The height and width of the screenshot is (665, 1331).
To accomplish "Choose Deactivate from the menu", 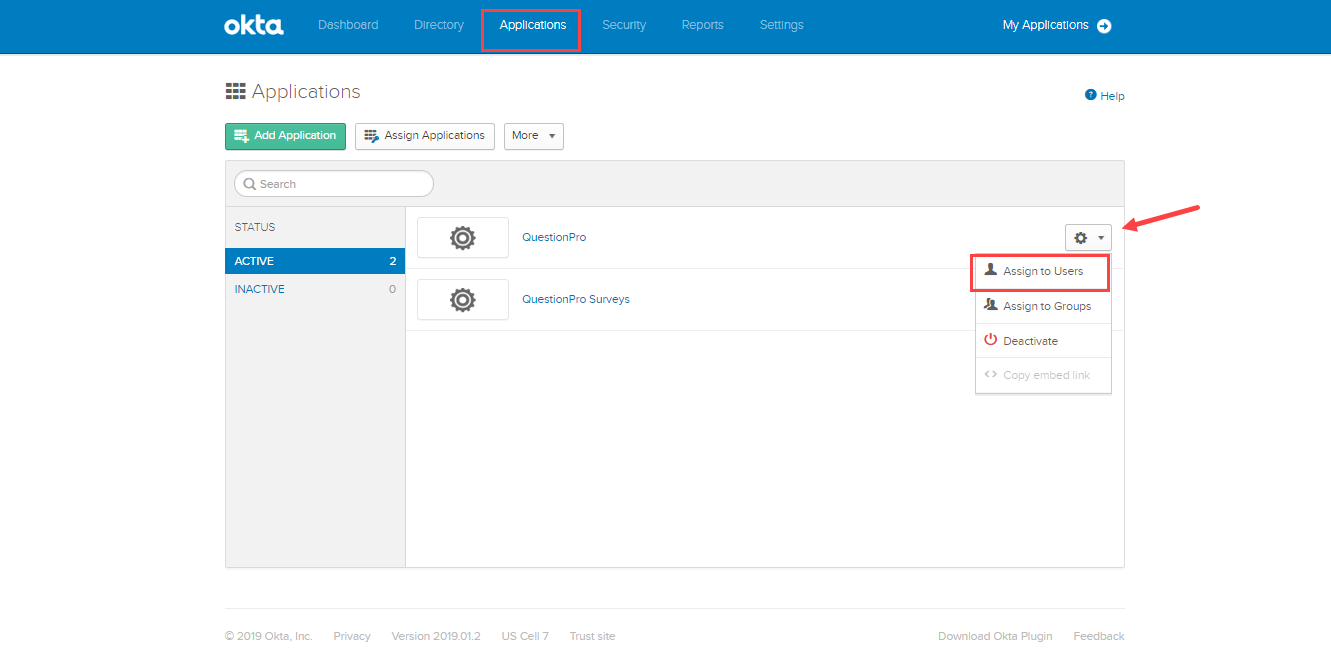I will 1043,341.
